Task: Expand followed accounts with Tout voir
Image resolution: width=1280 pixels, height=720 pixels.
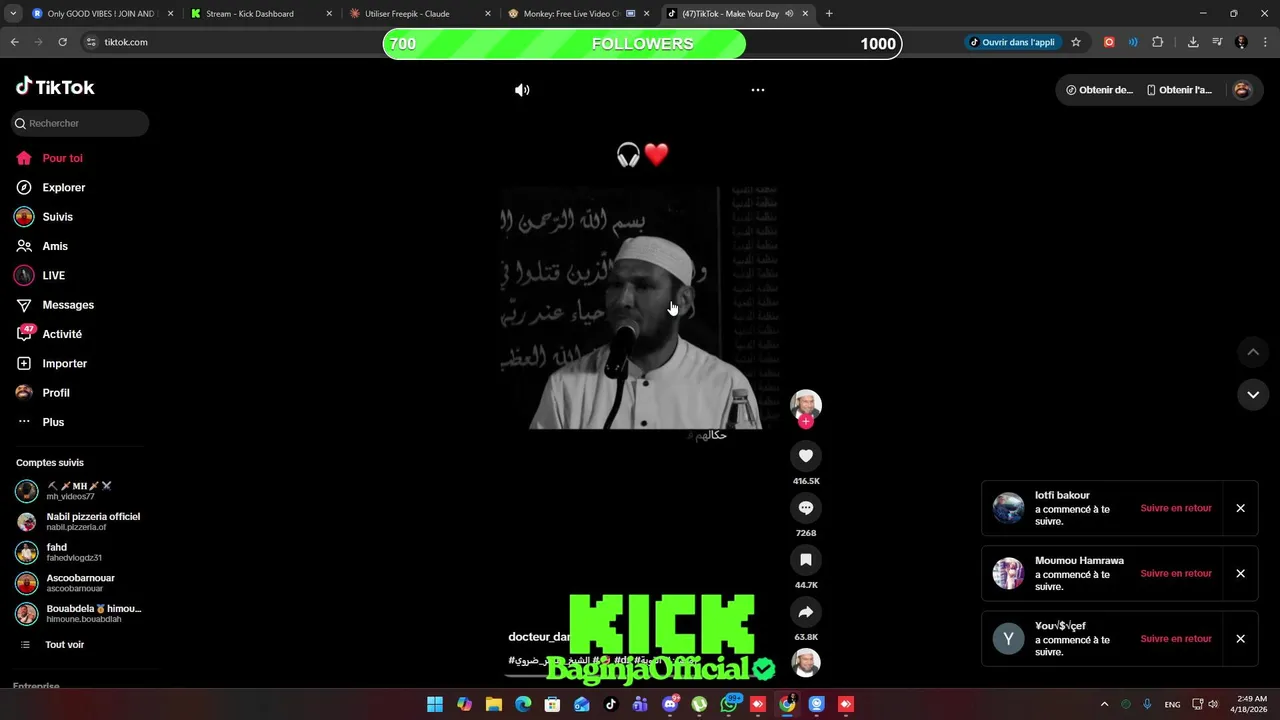Action: (64, 645)
